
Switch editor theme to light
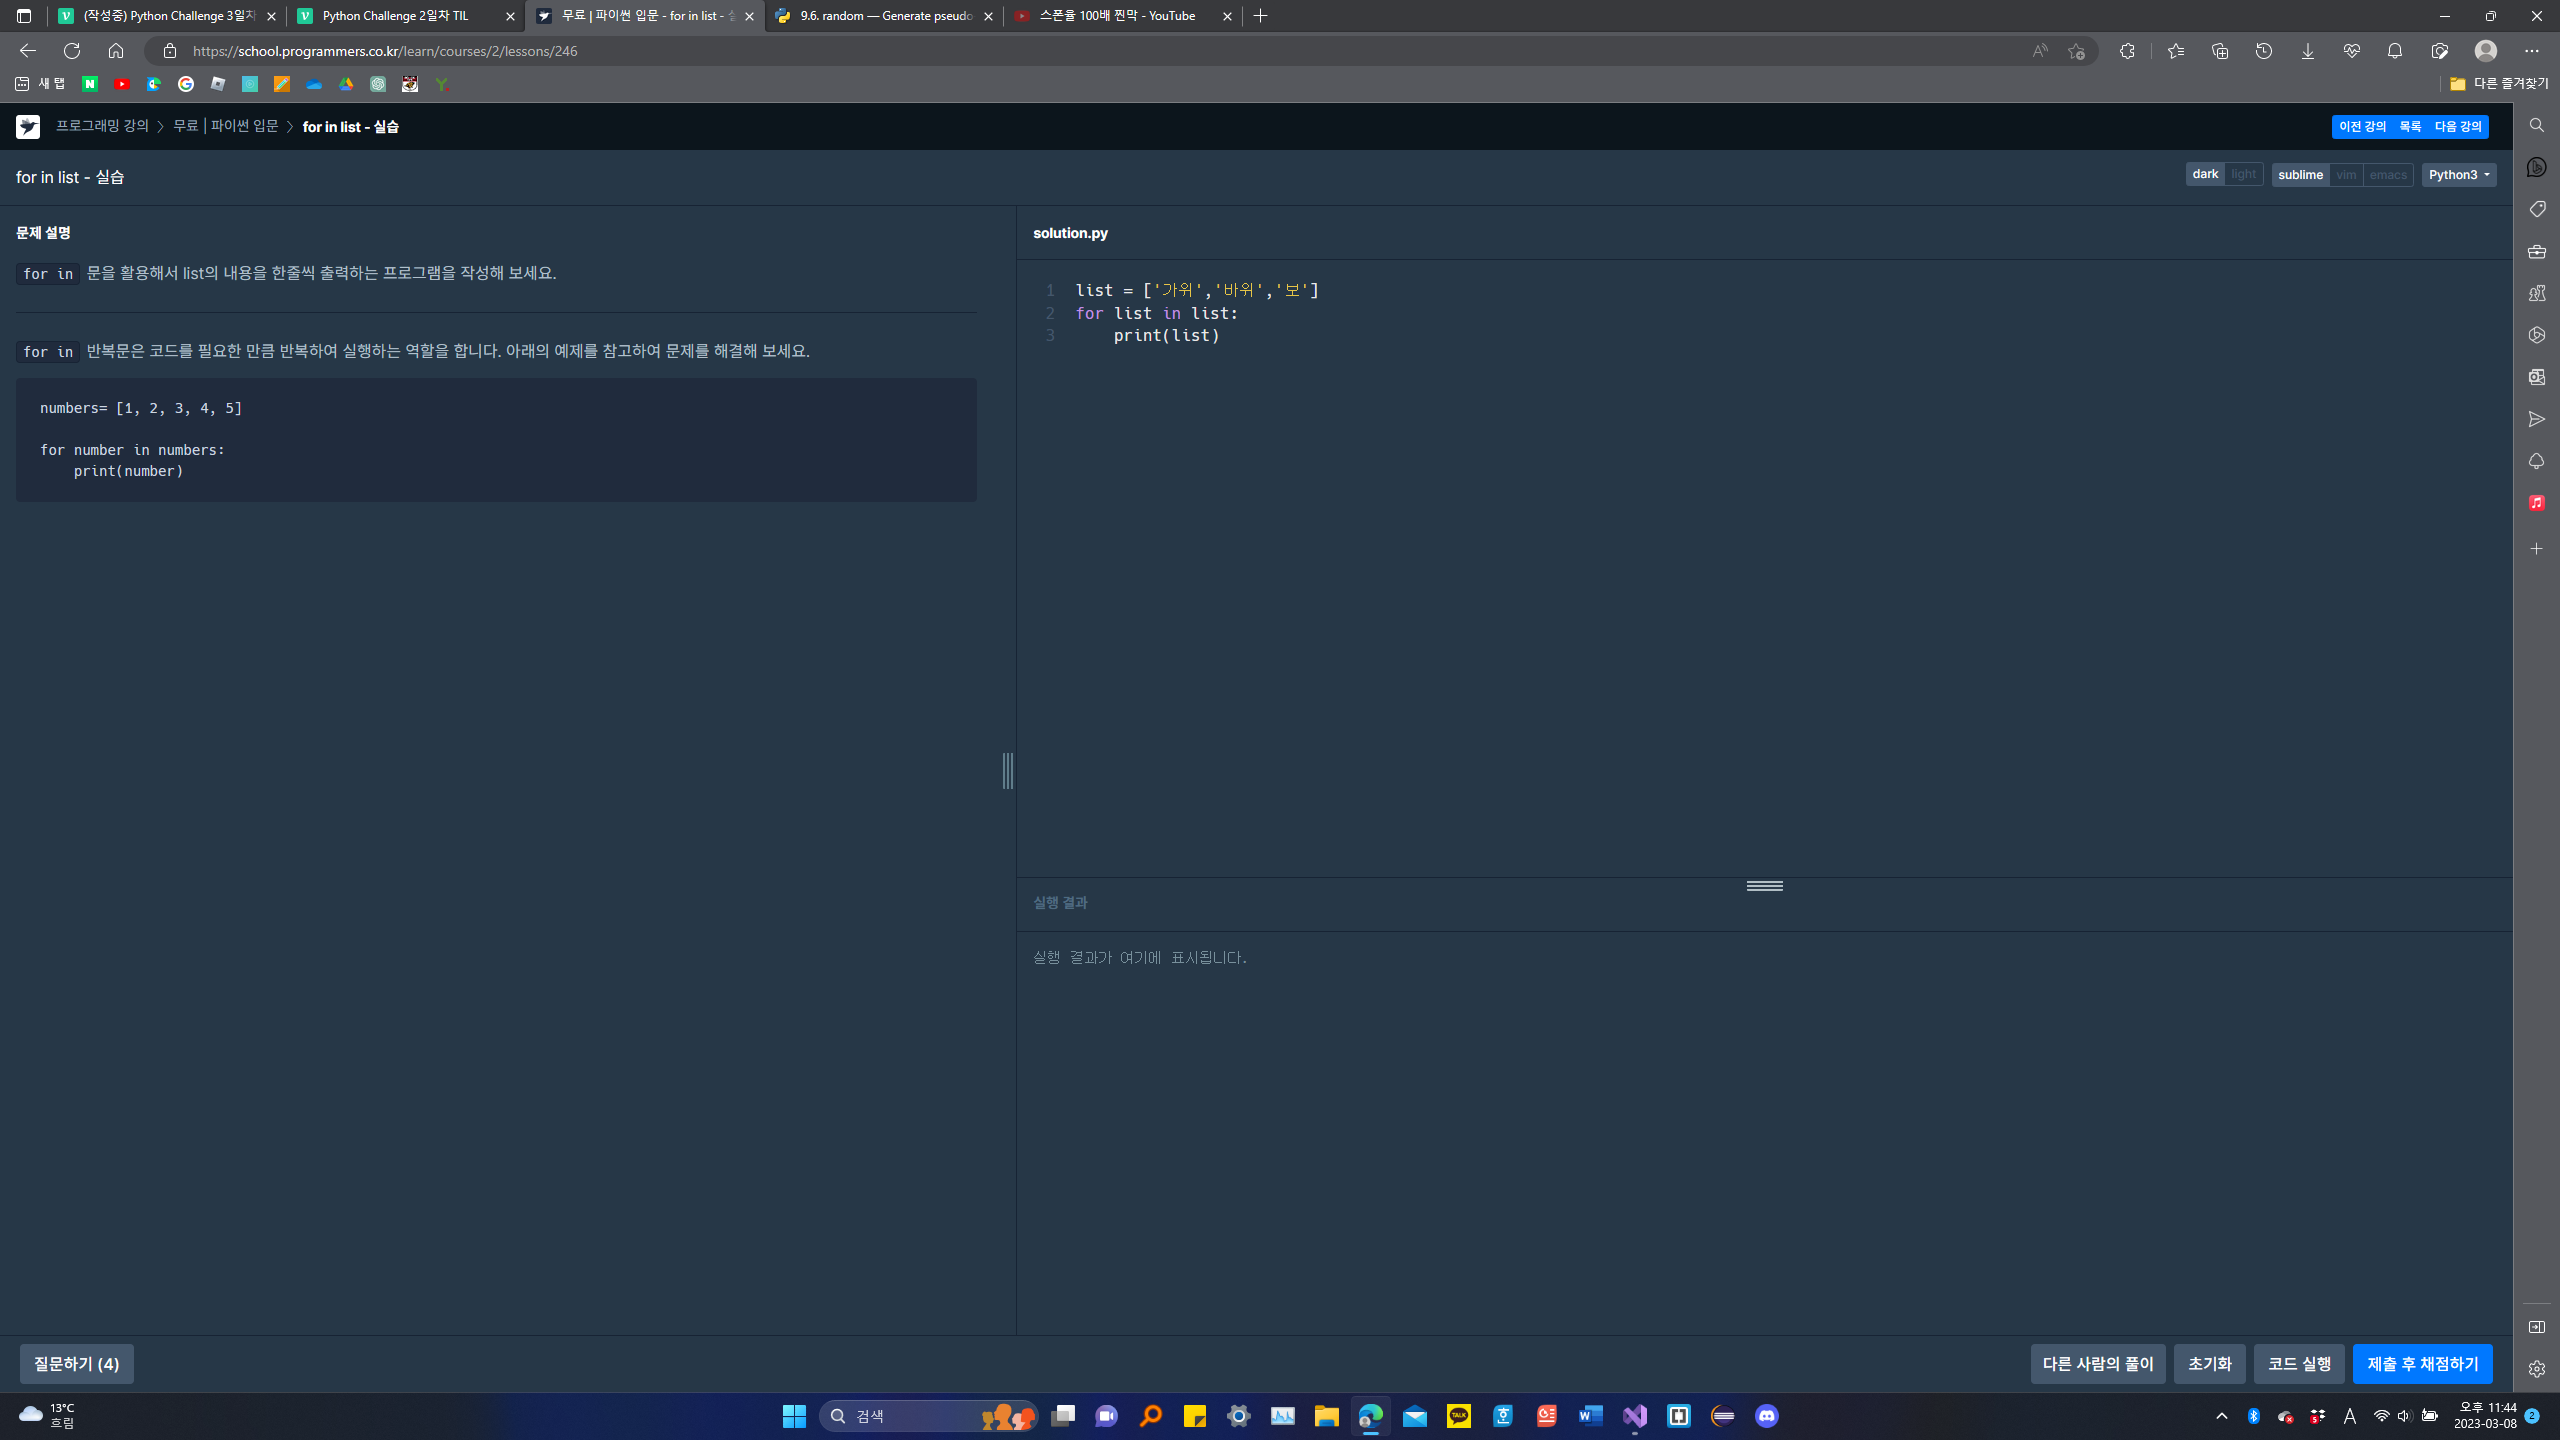(x=2244, y=174)
